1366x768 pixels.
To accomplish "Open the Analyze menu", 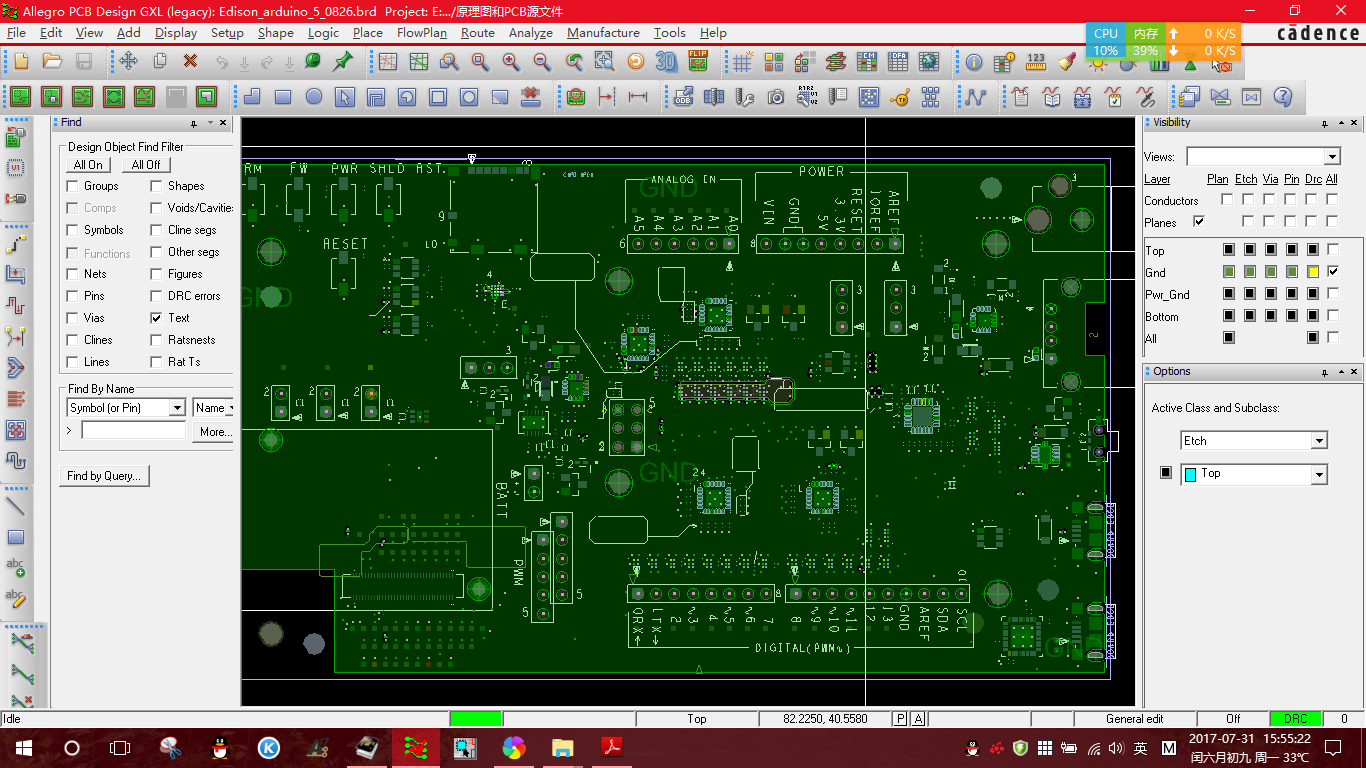I will [x=531, y=33].
